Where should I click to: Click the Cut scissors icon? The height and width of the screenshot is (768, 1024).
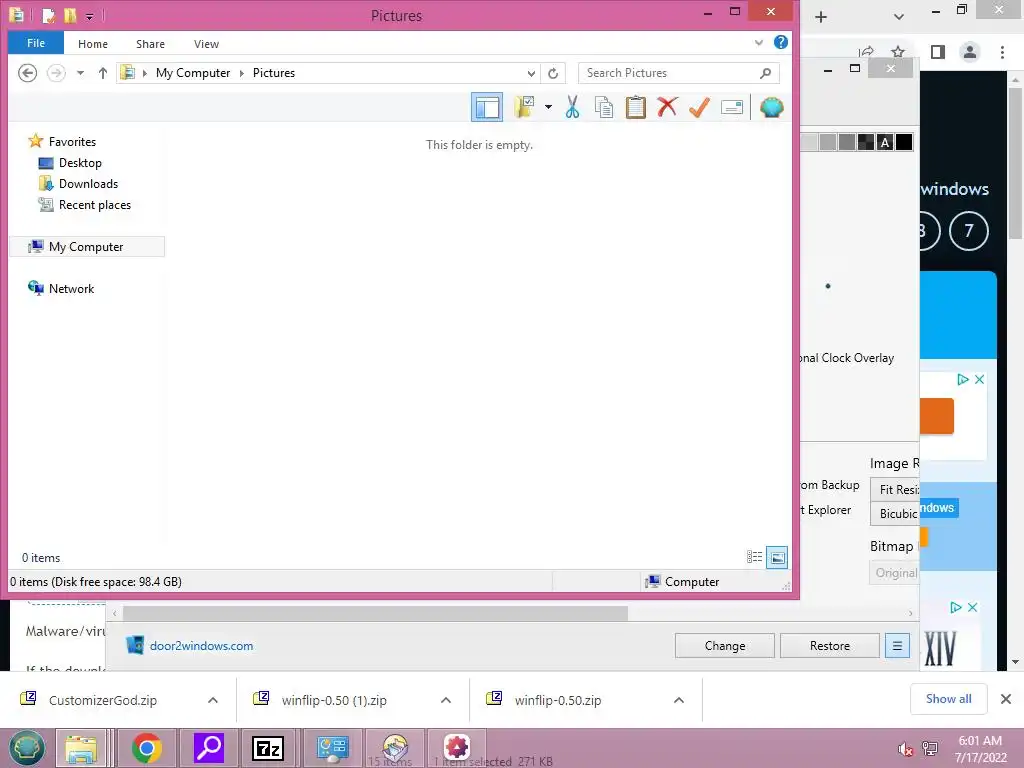tap(572, 107)
